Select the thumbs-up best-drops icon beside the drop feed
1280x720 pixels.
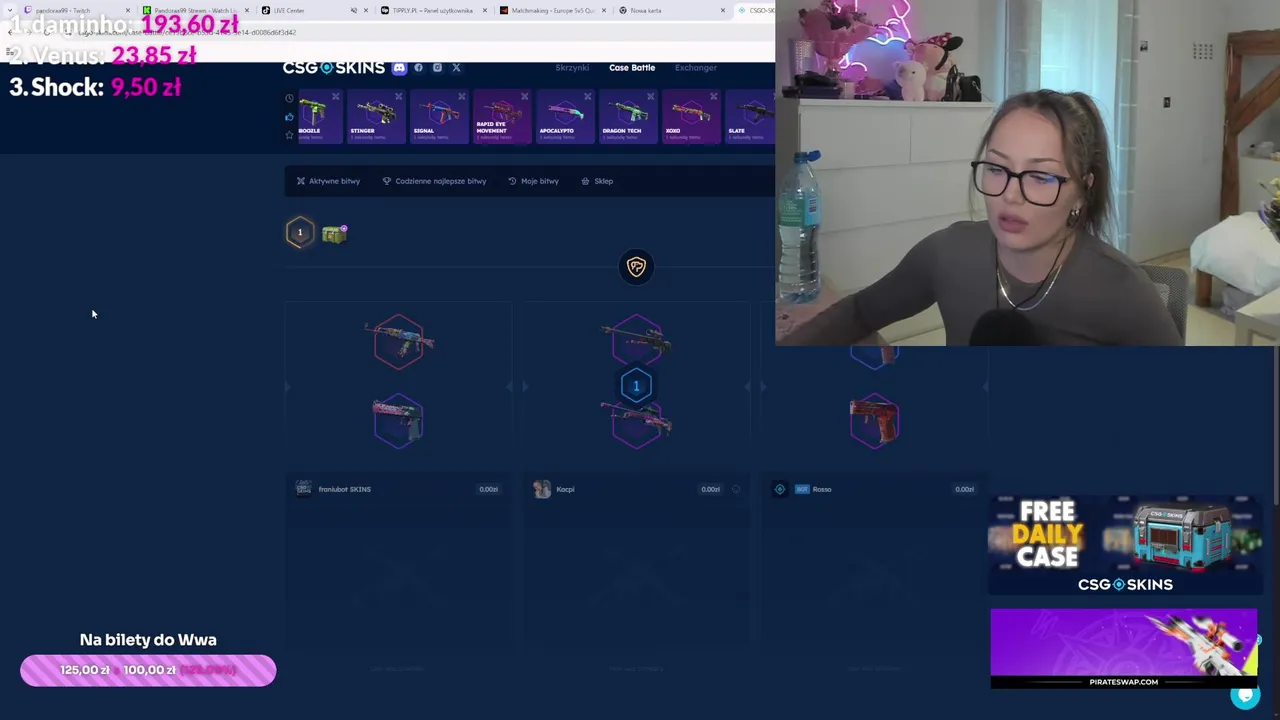pyautogui.click(x=289, y=117)
